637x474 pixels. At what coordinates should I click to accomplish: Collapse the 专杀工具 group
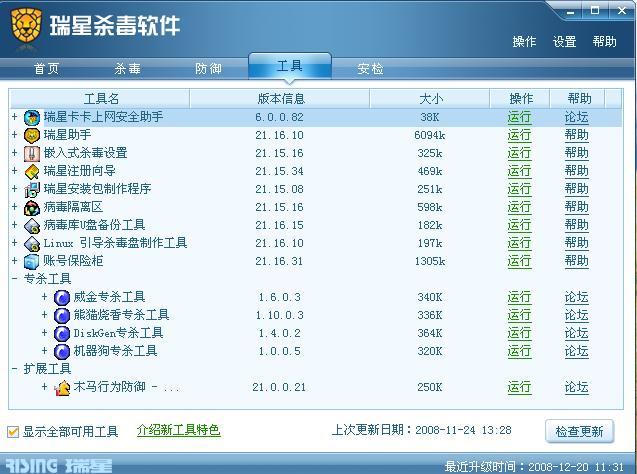point(15,279)
